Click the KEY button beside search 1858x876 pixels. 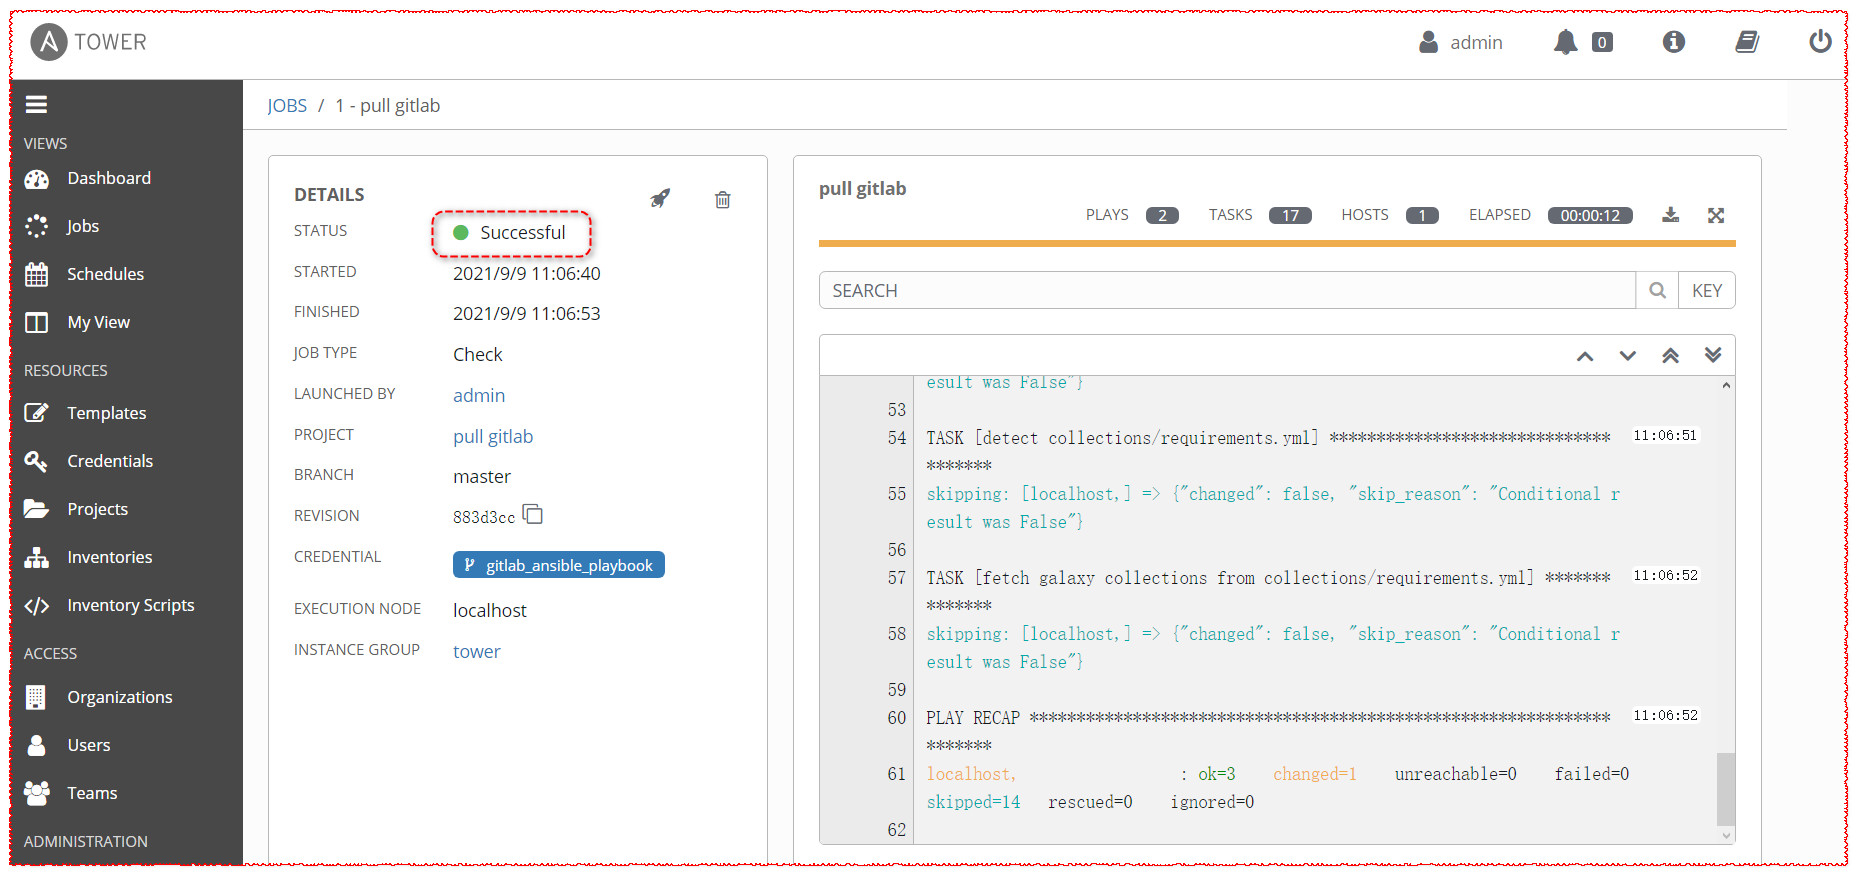(1706, 291)
